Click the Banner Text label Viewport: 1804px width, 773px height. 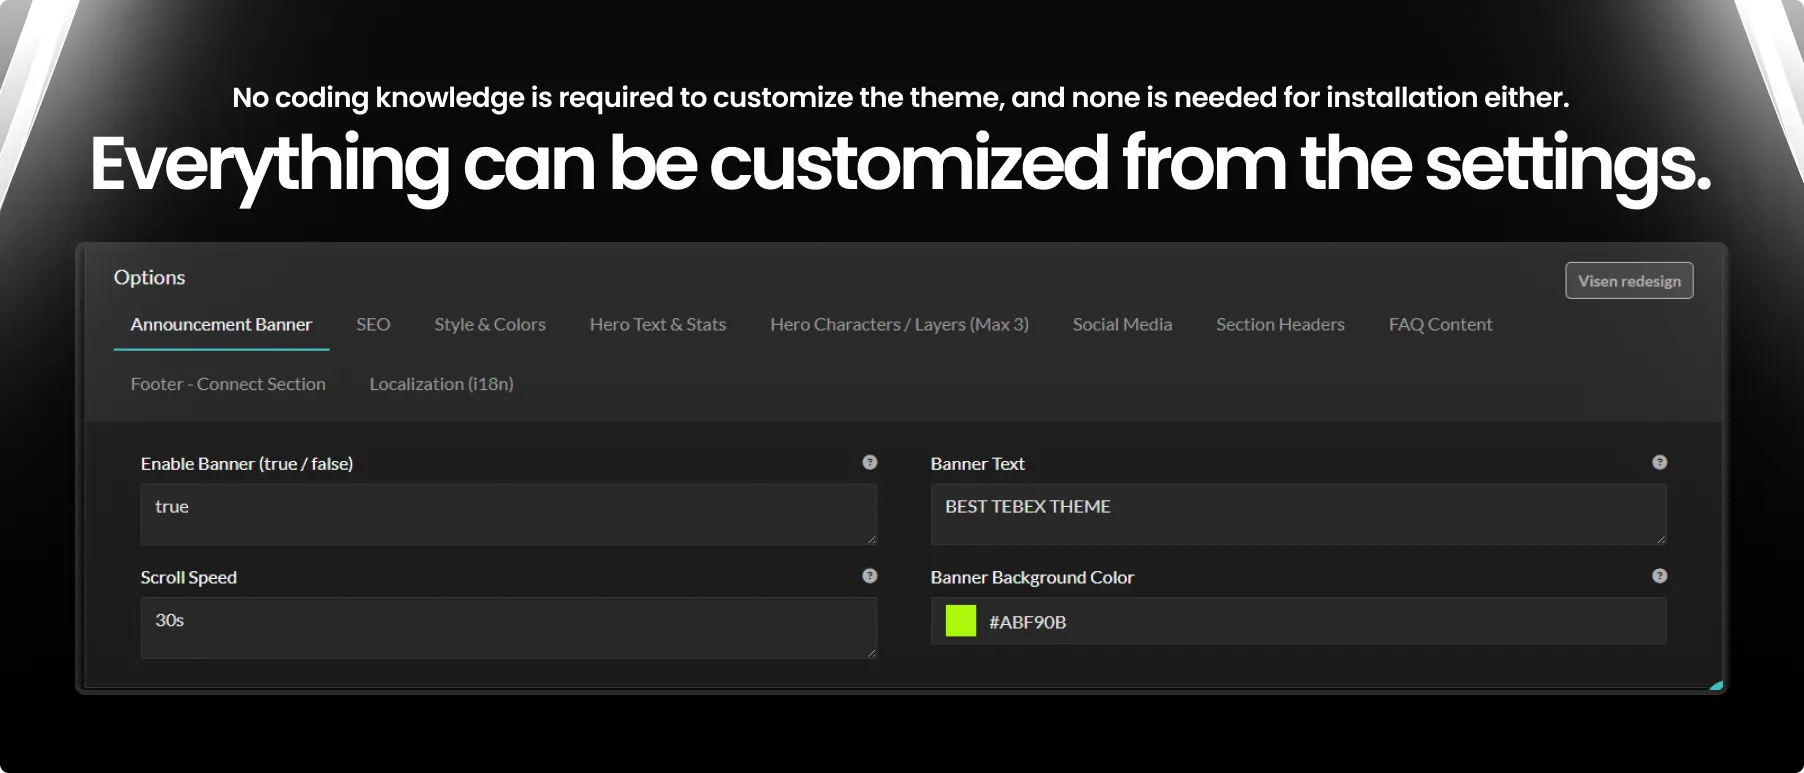pyautogui.click(x=977, y=464)
